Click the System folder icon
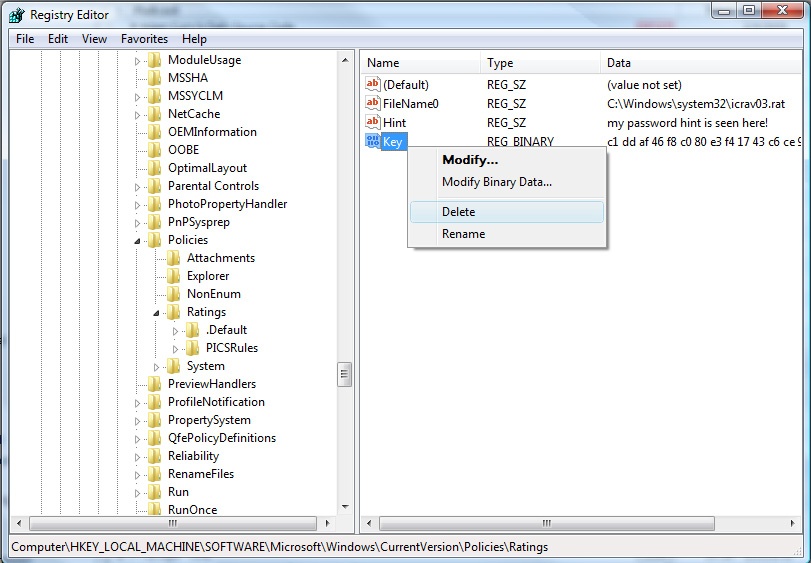This screenshot has width=811, height=563. tap(173, 366)
